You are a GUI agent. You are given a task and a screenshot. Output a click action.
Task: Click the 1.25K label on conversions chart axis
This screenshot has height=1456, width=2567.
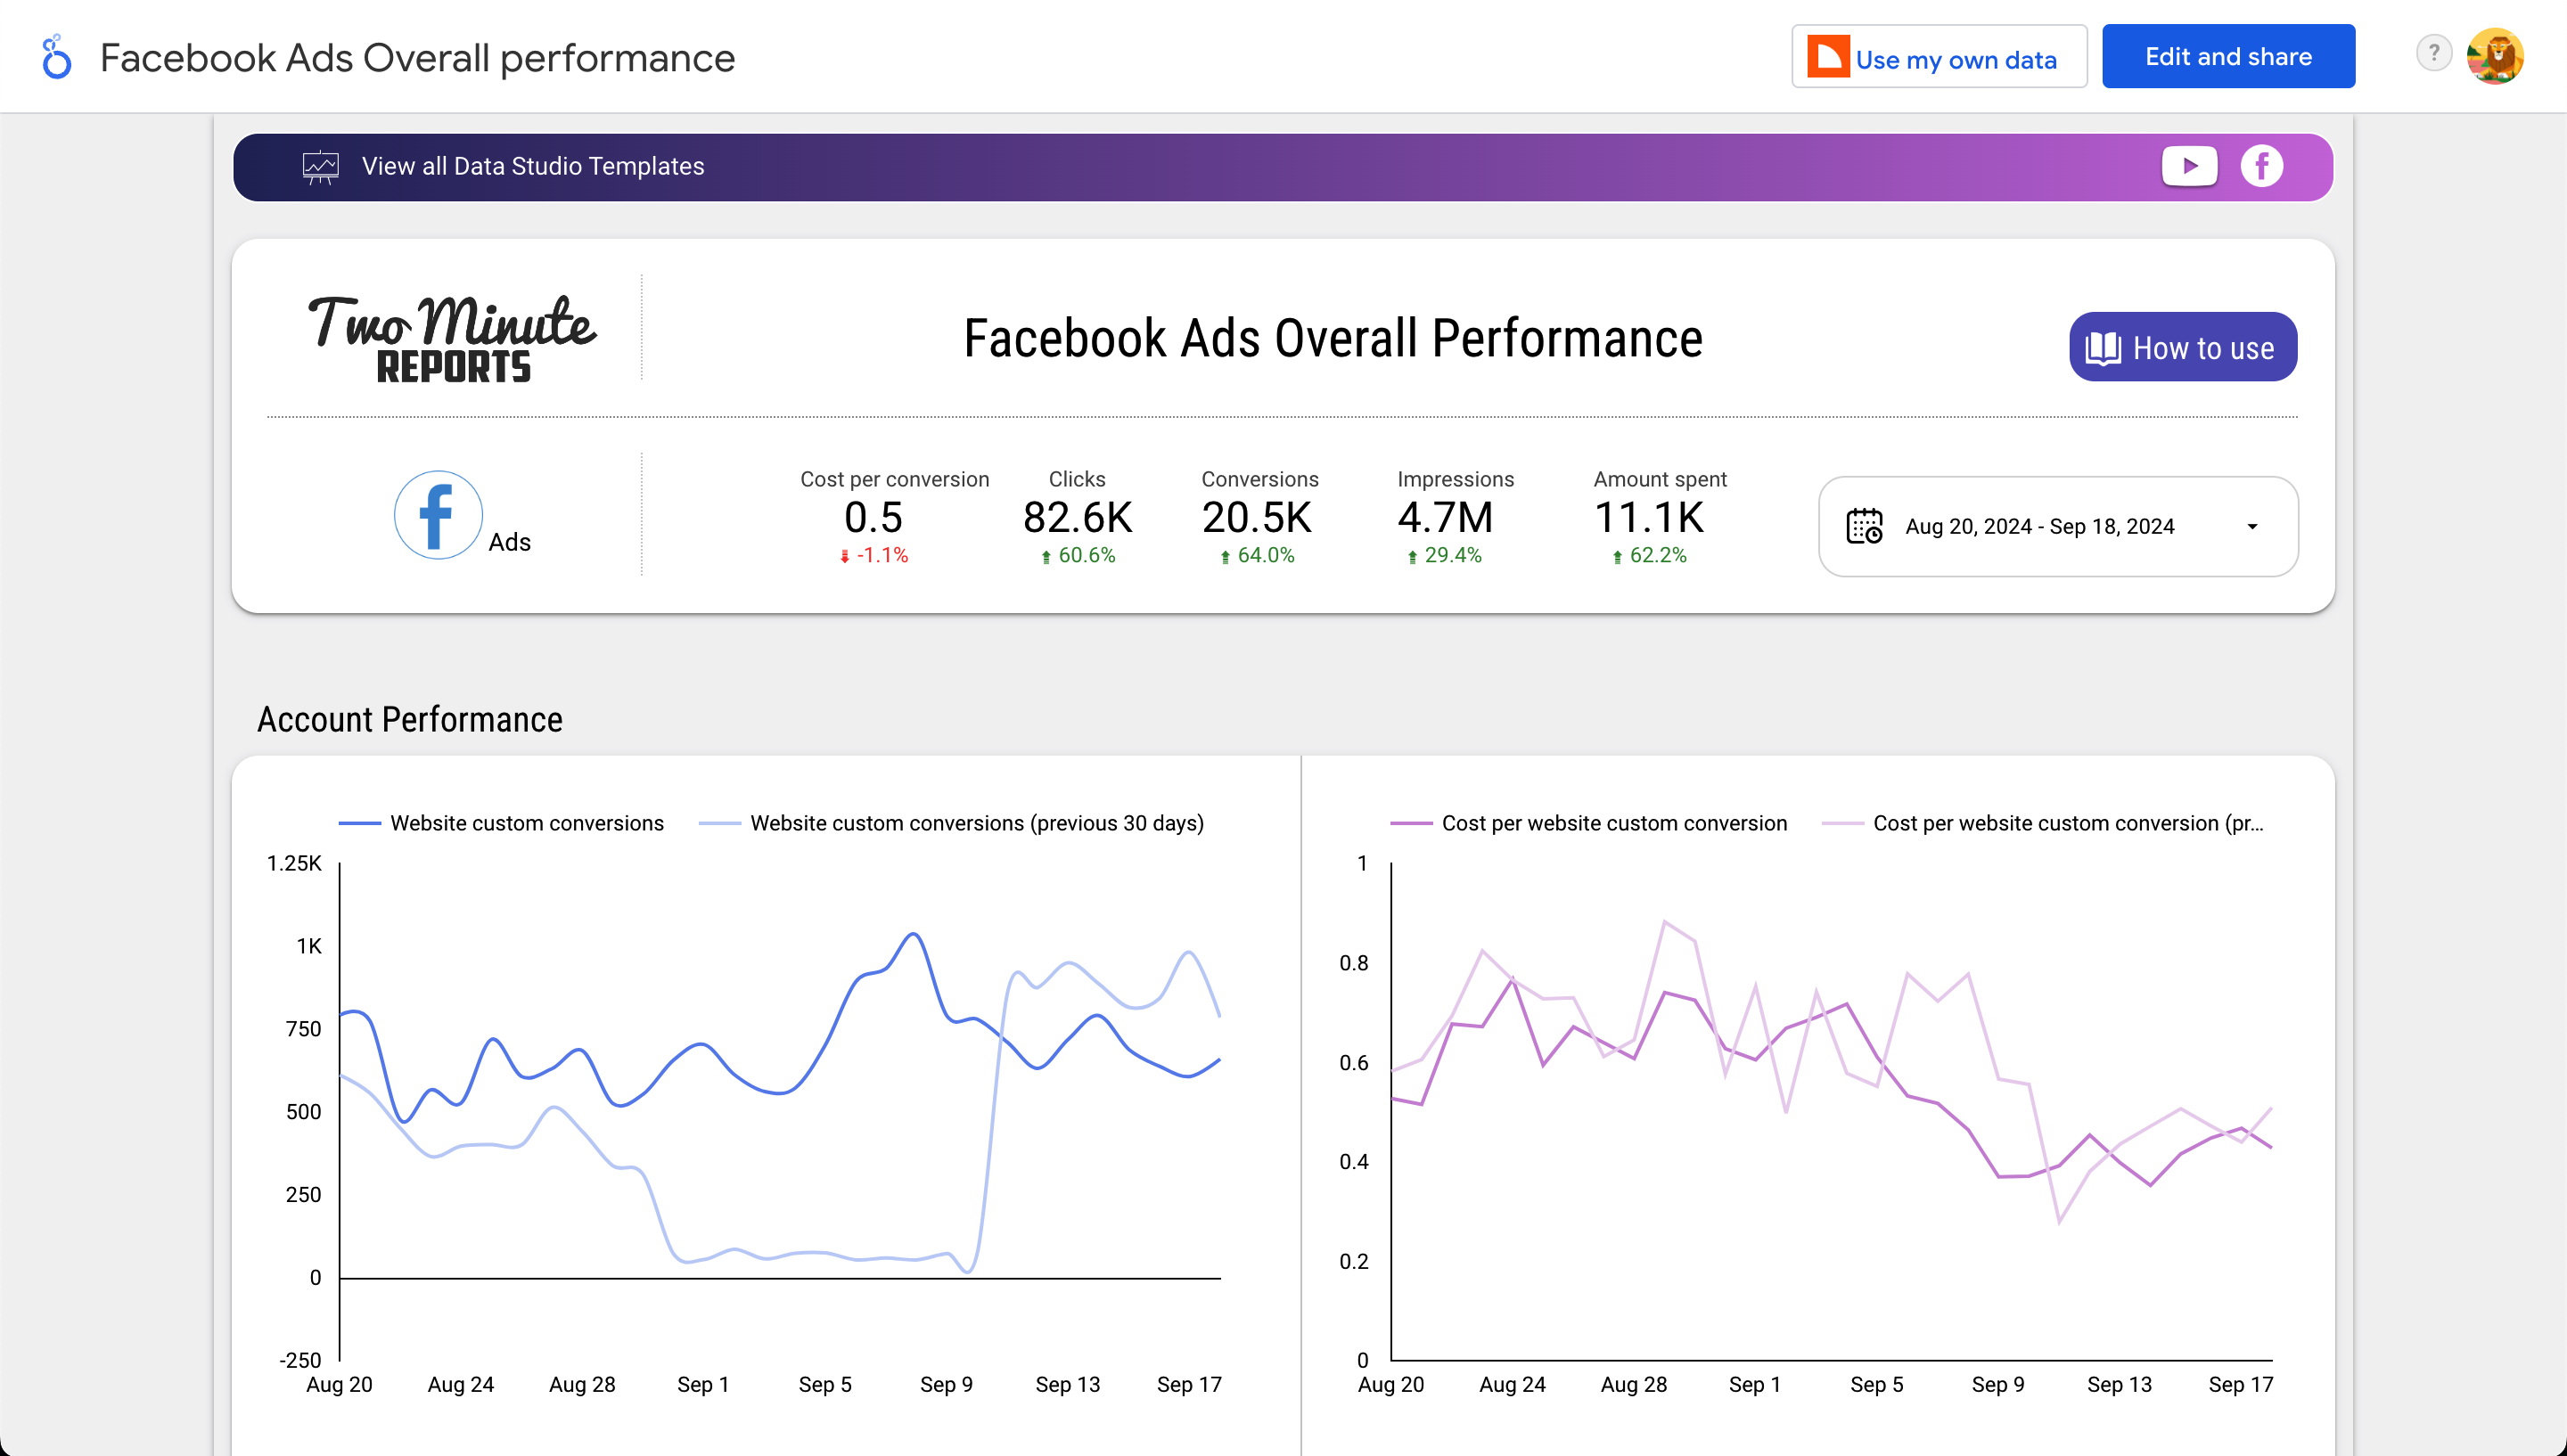(294, 863)
